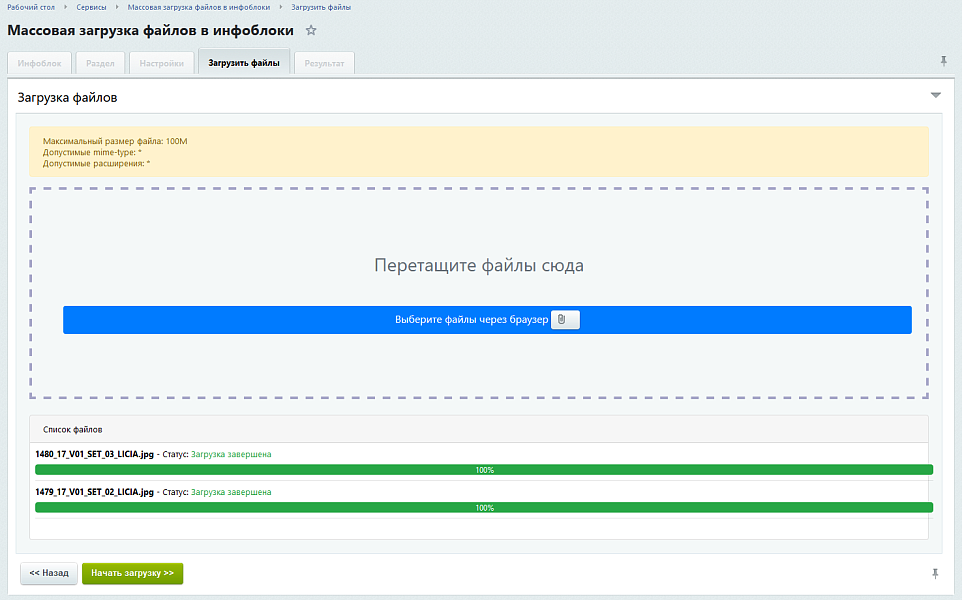Pin the button bar with bottom pin icon

coord(935,574)
